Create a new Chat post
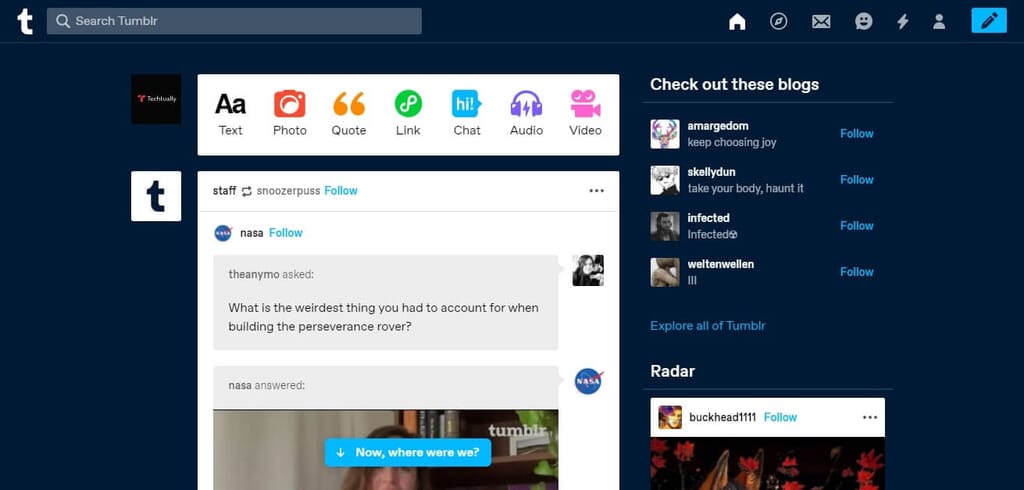1024x490 pixels. [x=467, y=114]
